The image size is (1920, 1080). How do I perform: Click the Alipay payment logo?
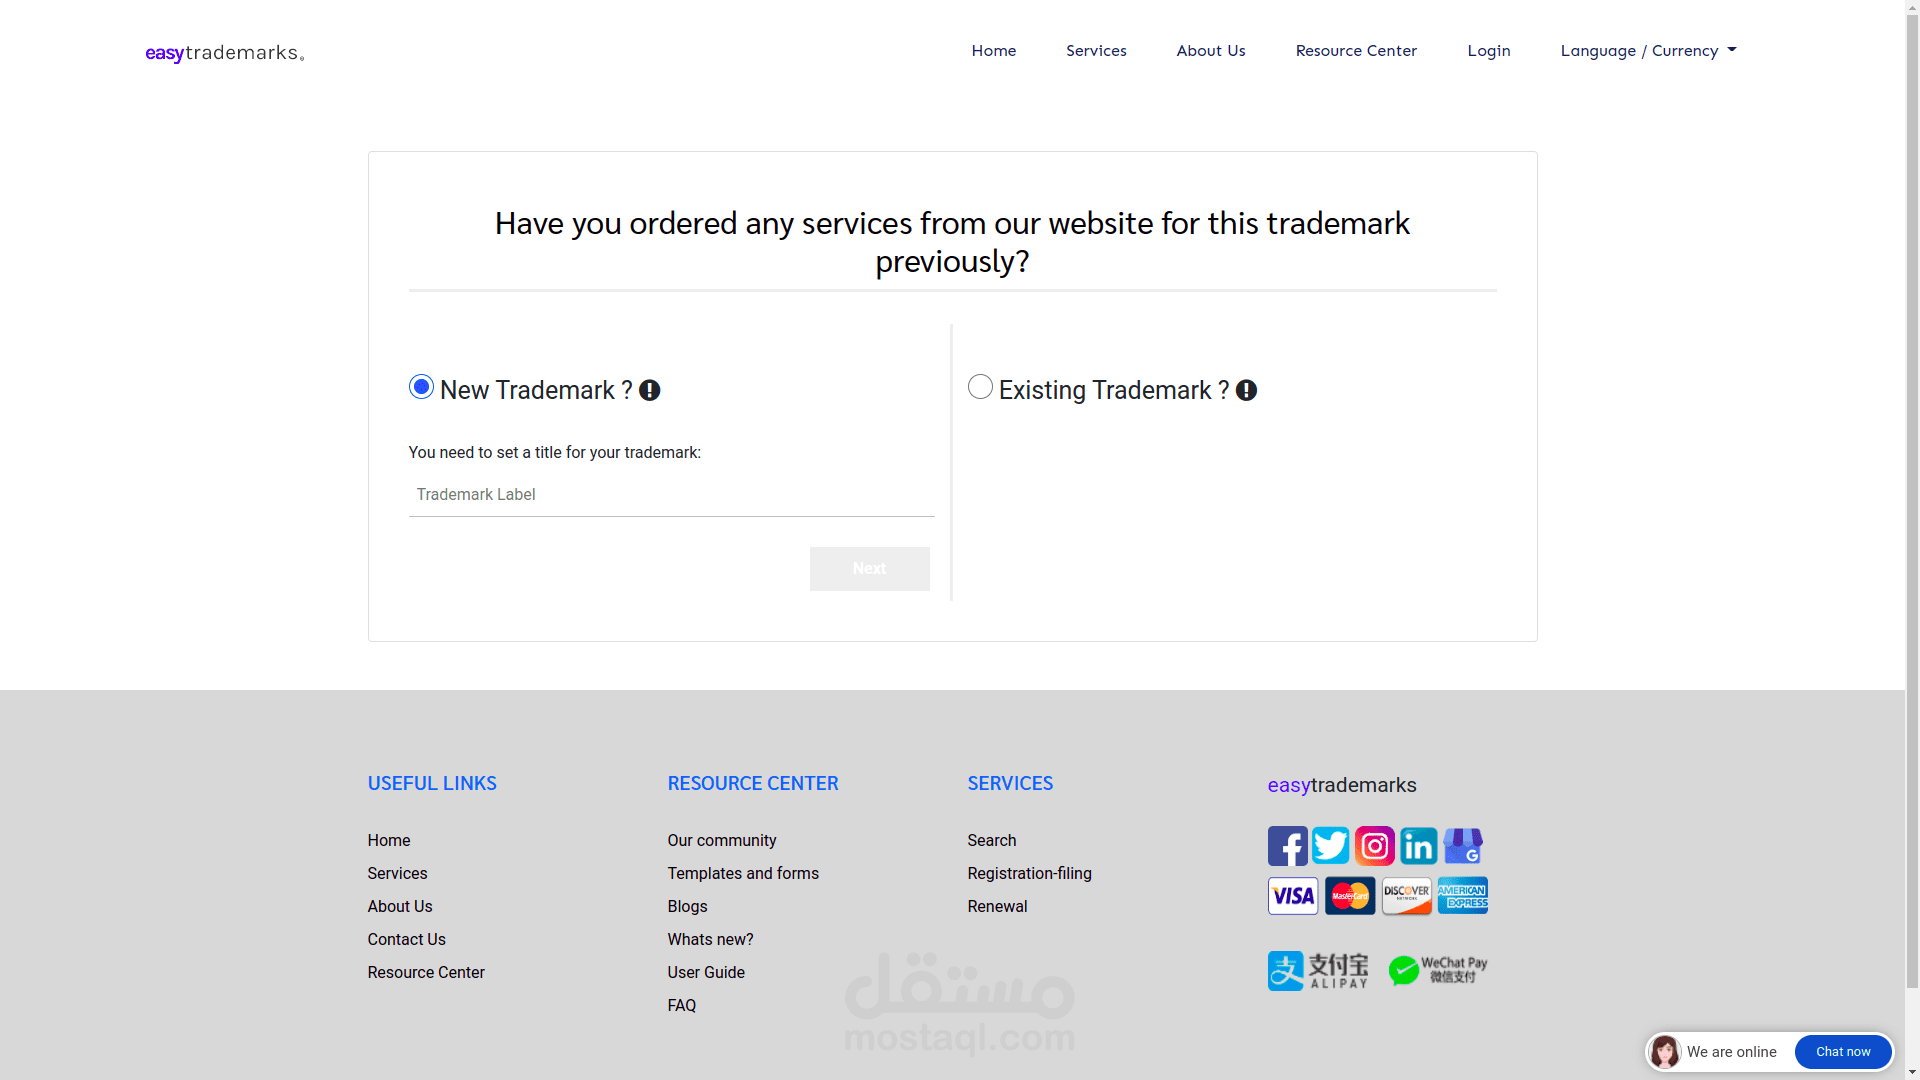[x=1318, y=971]
